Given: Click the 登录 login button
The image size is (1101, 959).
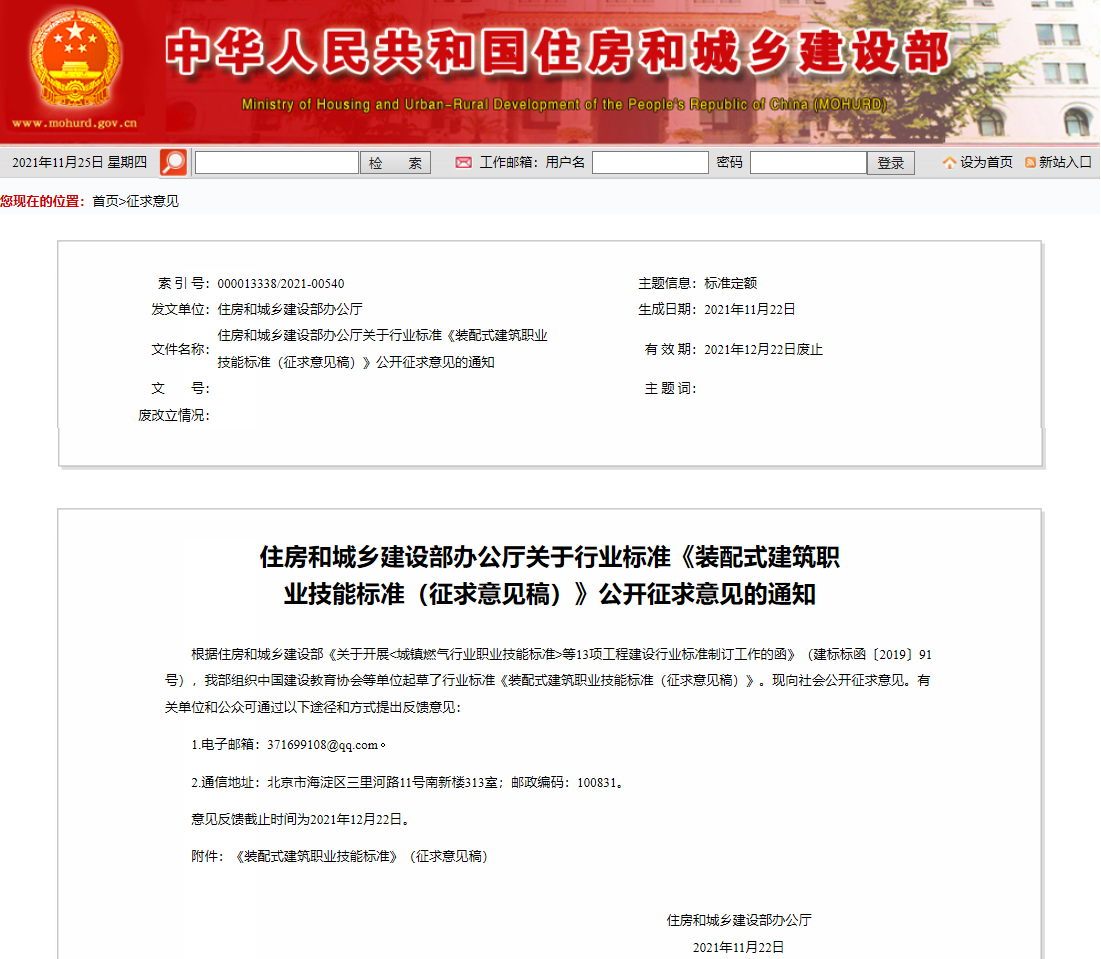Looking at the screenshot, I should tap(890, 163).
